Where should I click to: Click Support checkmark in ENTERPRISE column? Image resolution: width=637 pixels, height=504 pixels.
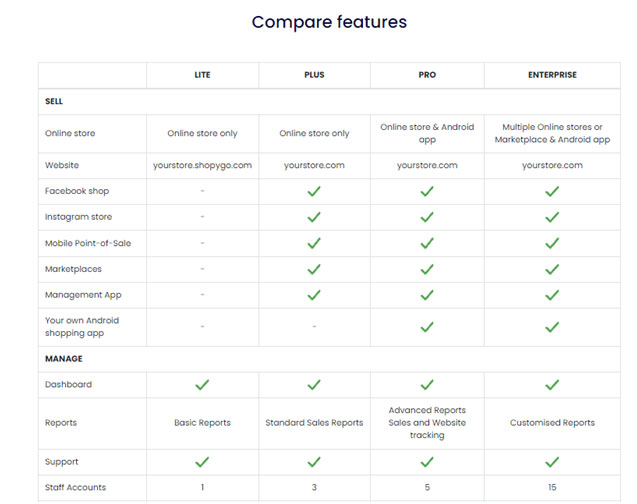coord(551,462)
